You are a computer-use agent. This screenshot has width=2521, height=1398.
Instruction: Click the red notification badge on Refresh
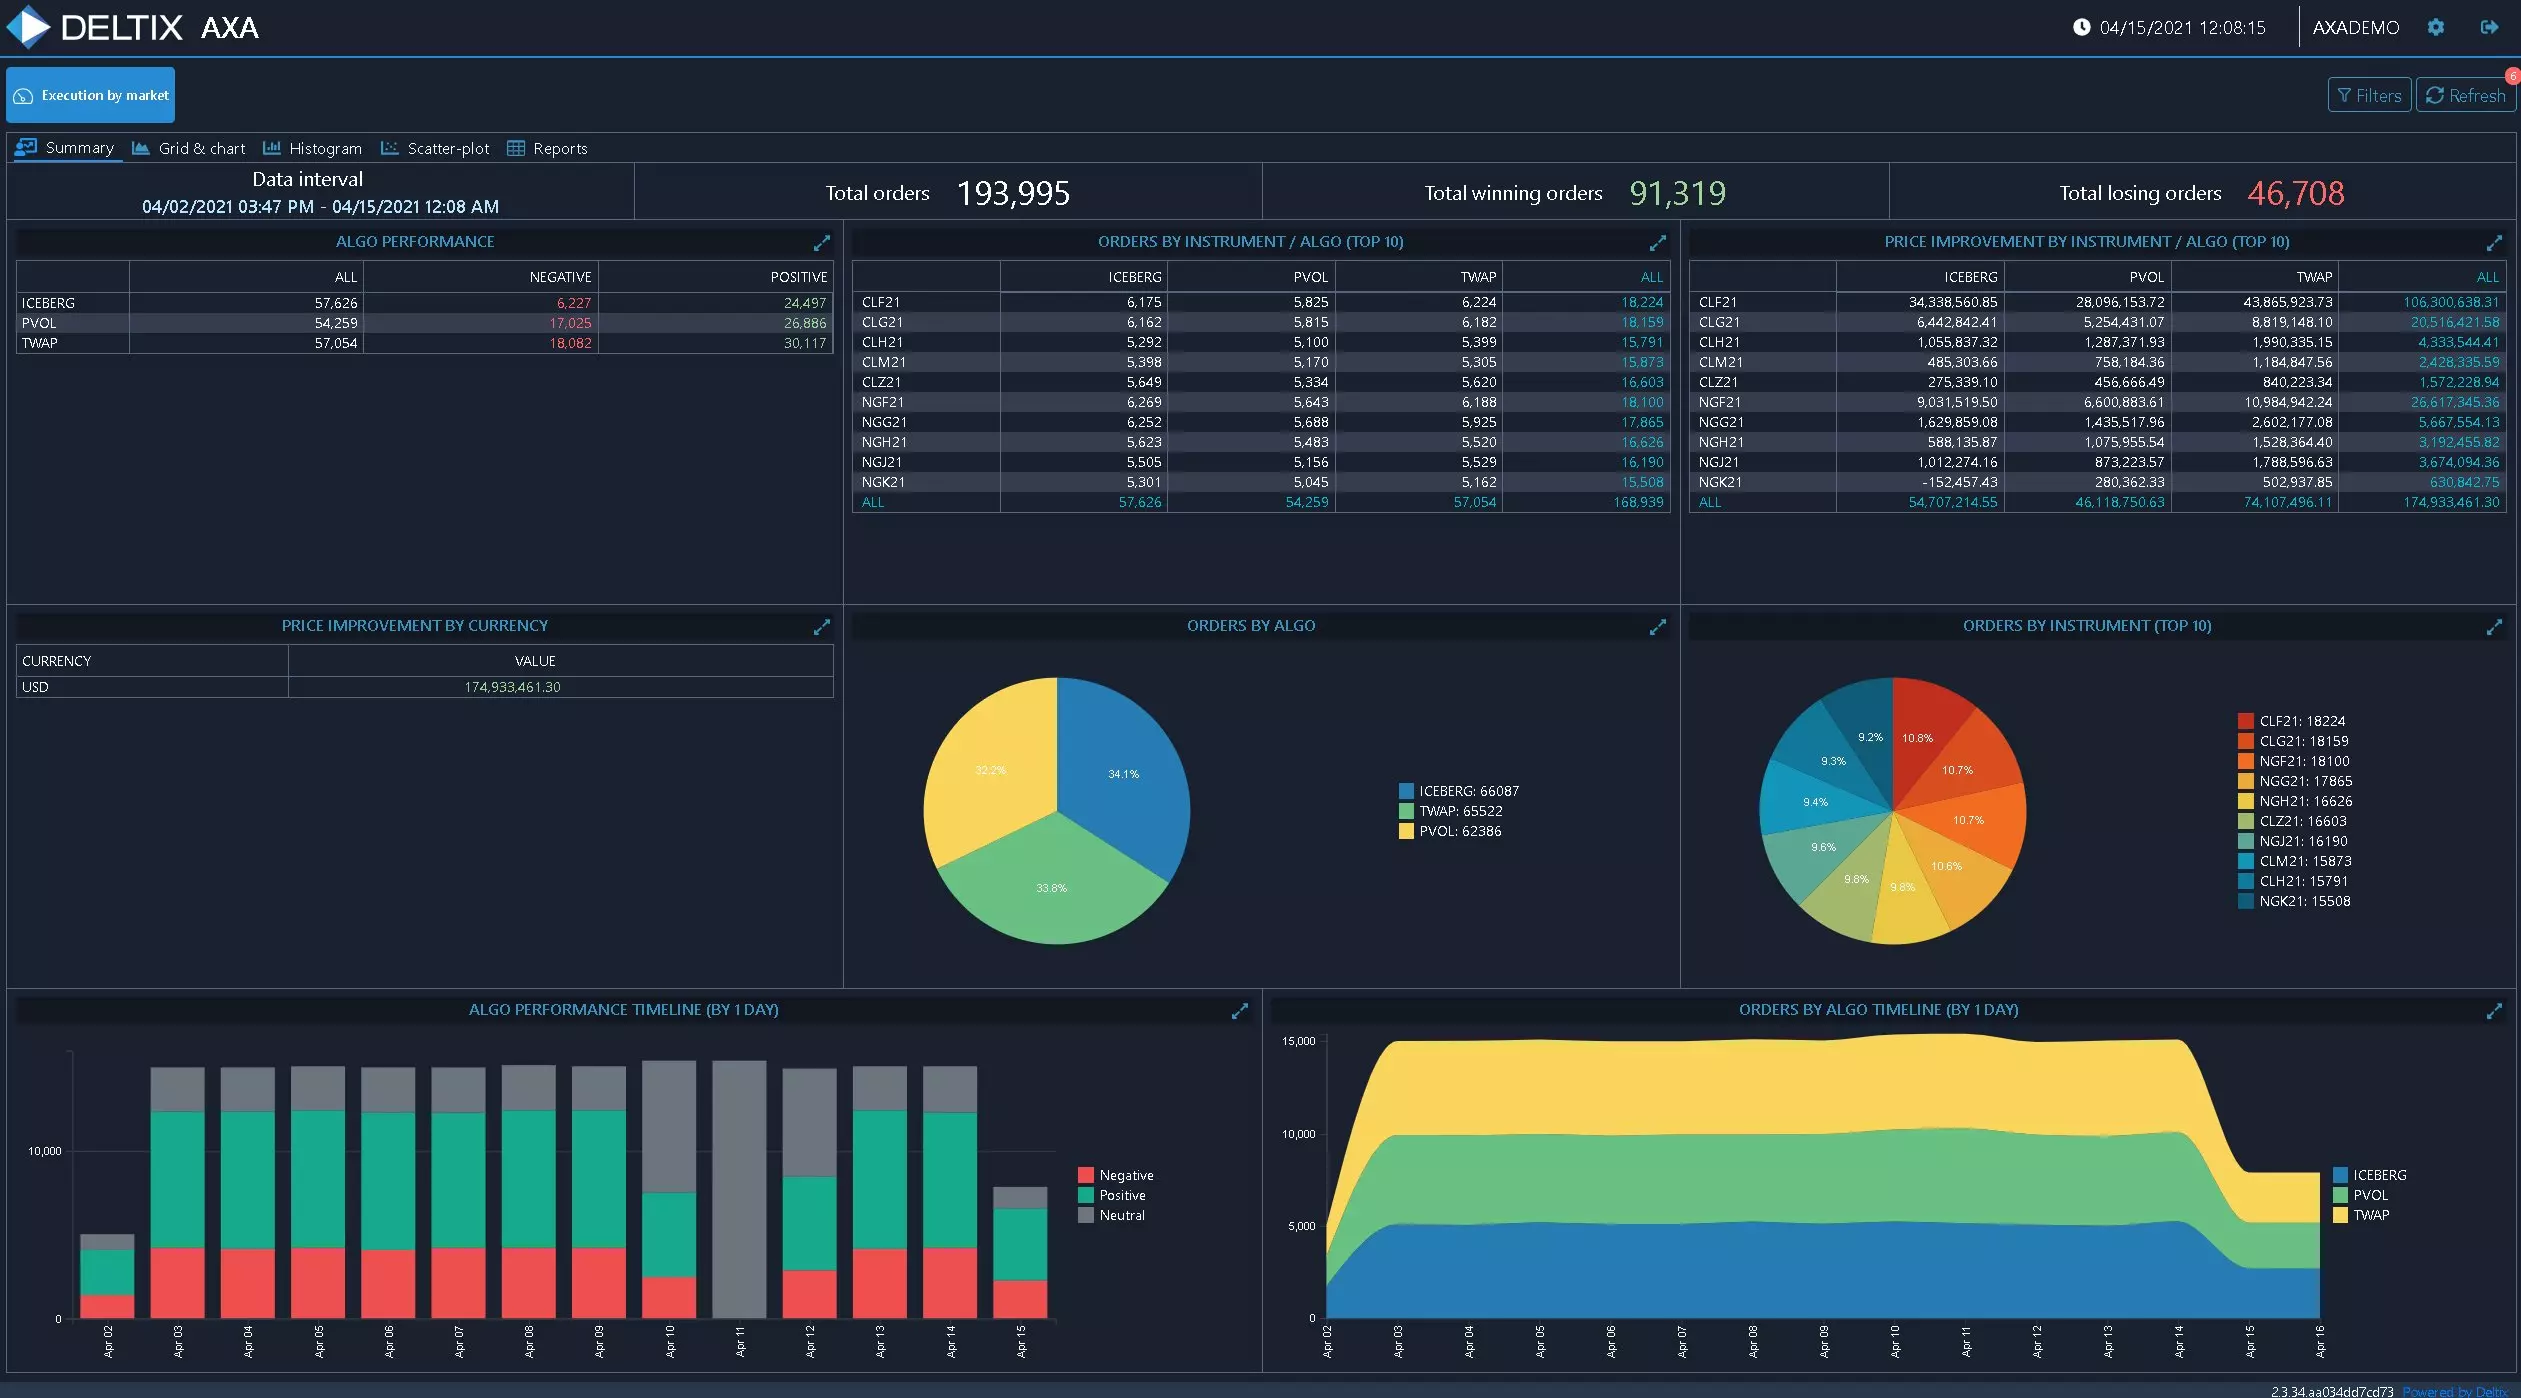pos(2512,76)
